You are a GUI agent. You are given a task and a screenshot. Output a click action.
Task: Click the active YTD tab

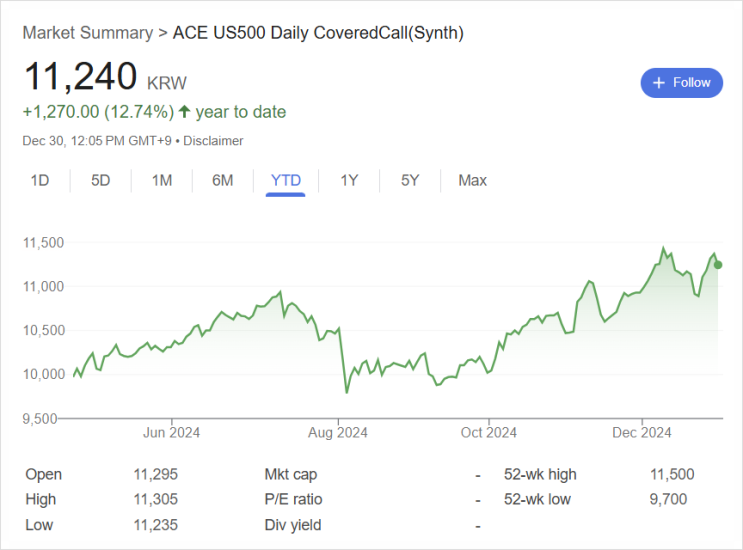[286, 180]
